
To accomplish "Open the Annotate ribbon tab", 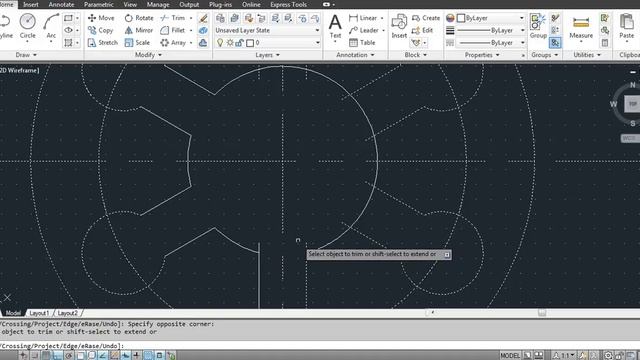I will 61,4.
